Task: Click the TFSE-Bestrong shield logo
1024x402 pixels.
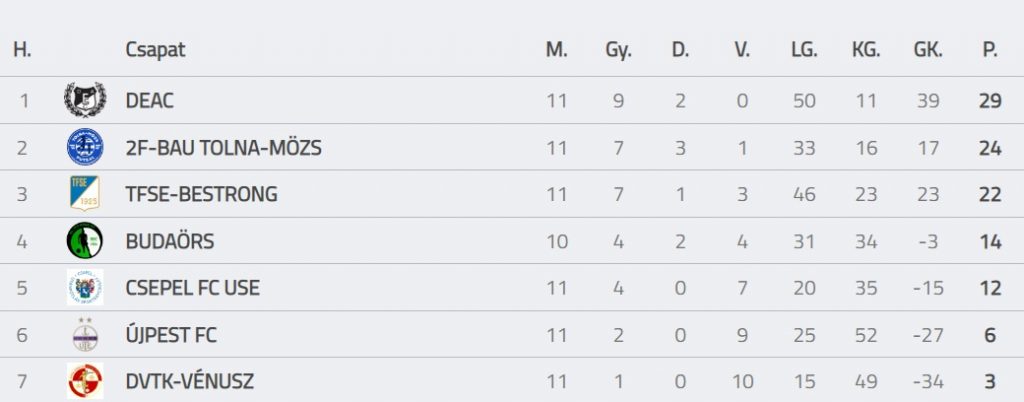Action: coord(85,193)
